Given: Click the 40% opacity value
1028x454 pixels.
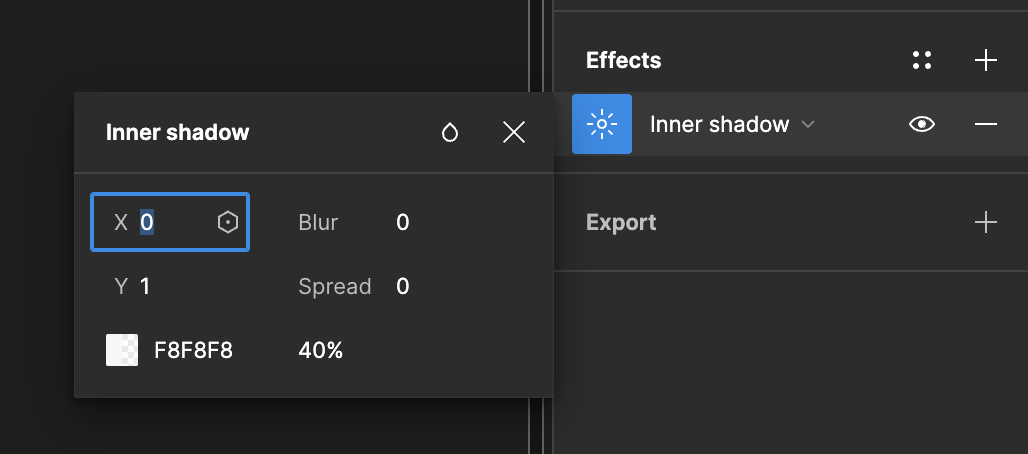Looking at the screenshot, I should [x=321, y=350].
